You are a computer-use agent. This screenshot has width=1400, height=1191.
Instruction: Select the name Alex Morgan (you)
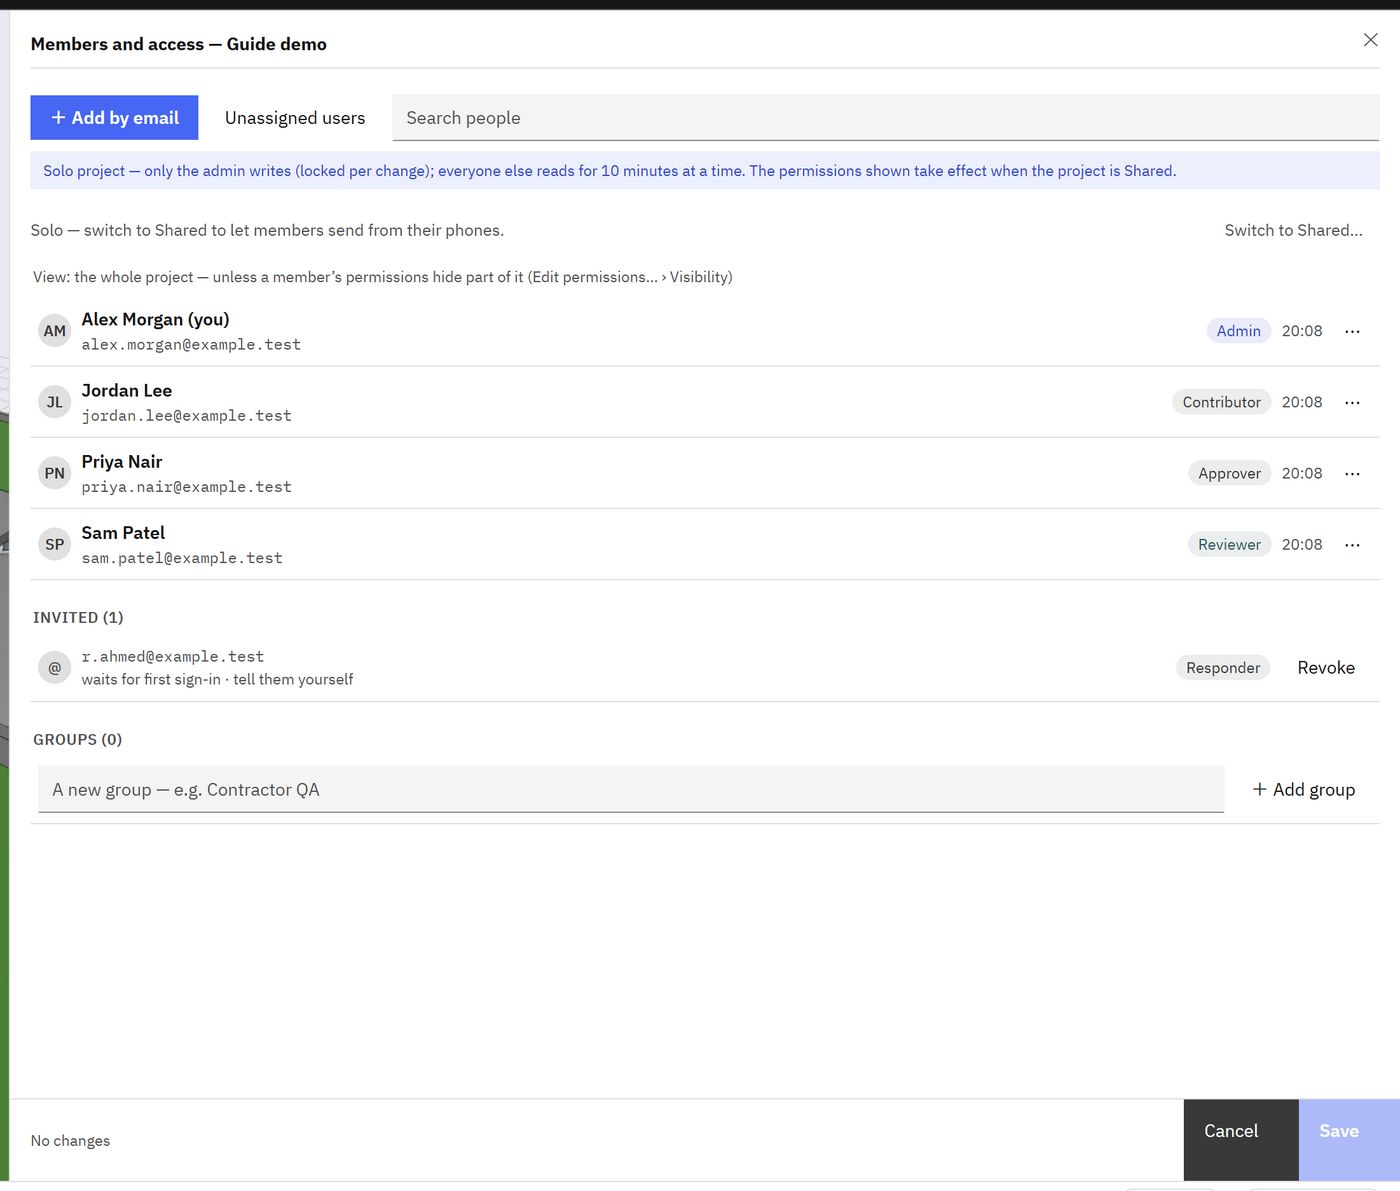155,319
